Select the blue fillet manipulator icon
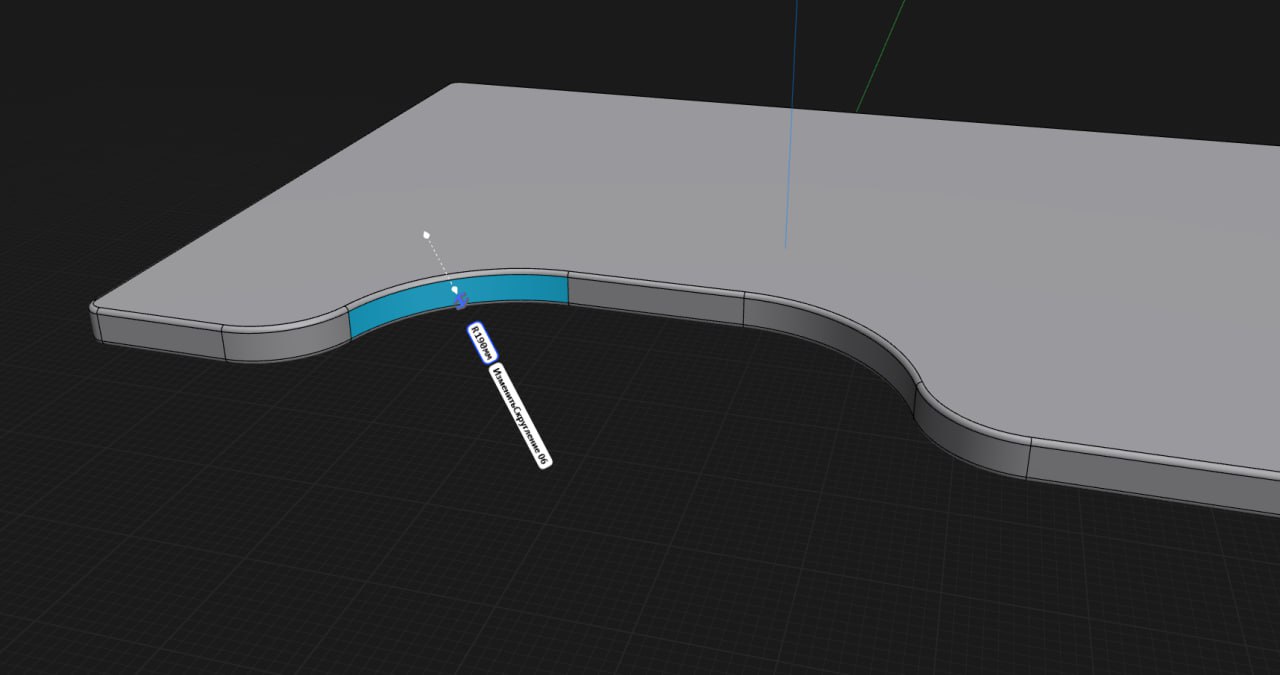 pyautogui.click(x=460, y=299)
